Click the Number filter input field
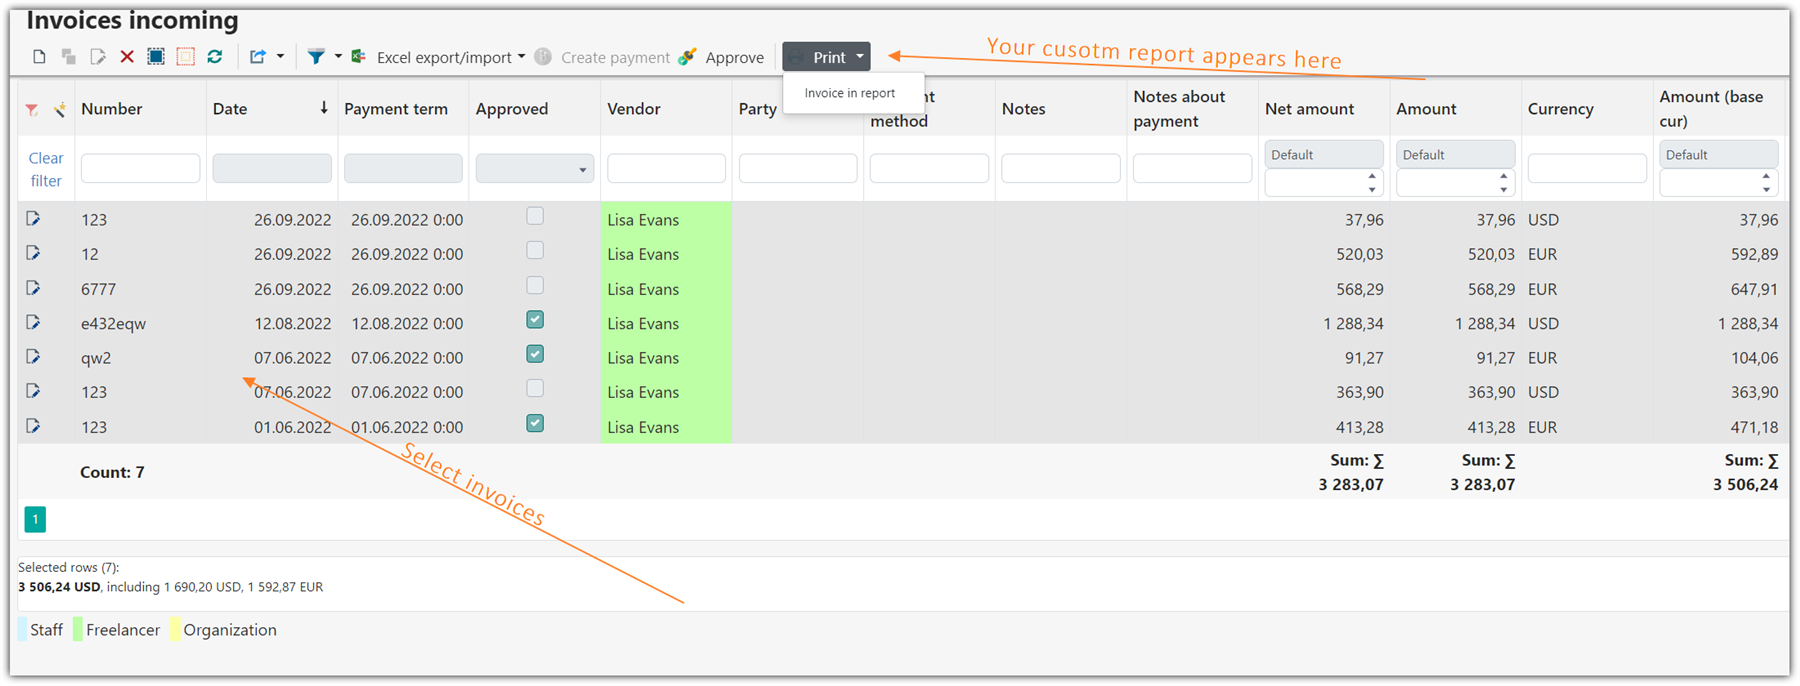The image size is (1800, 686). (140, 168)
